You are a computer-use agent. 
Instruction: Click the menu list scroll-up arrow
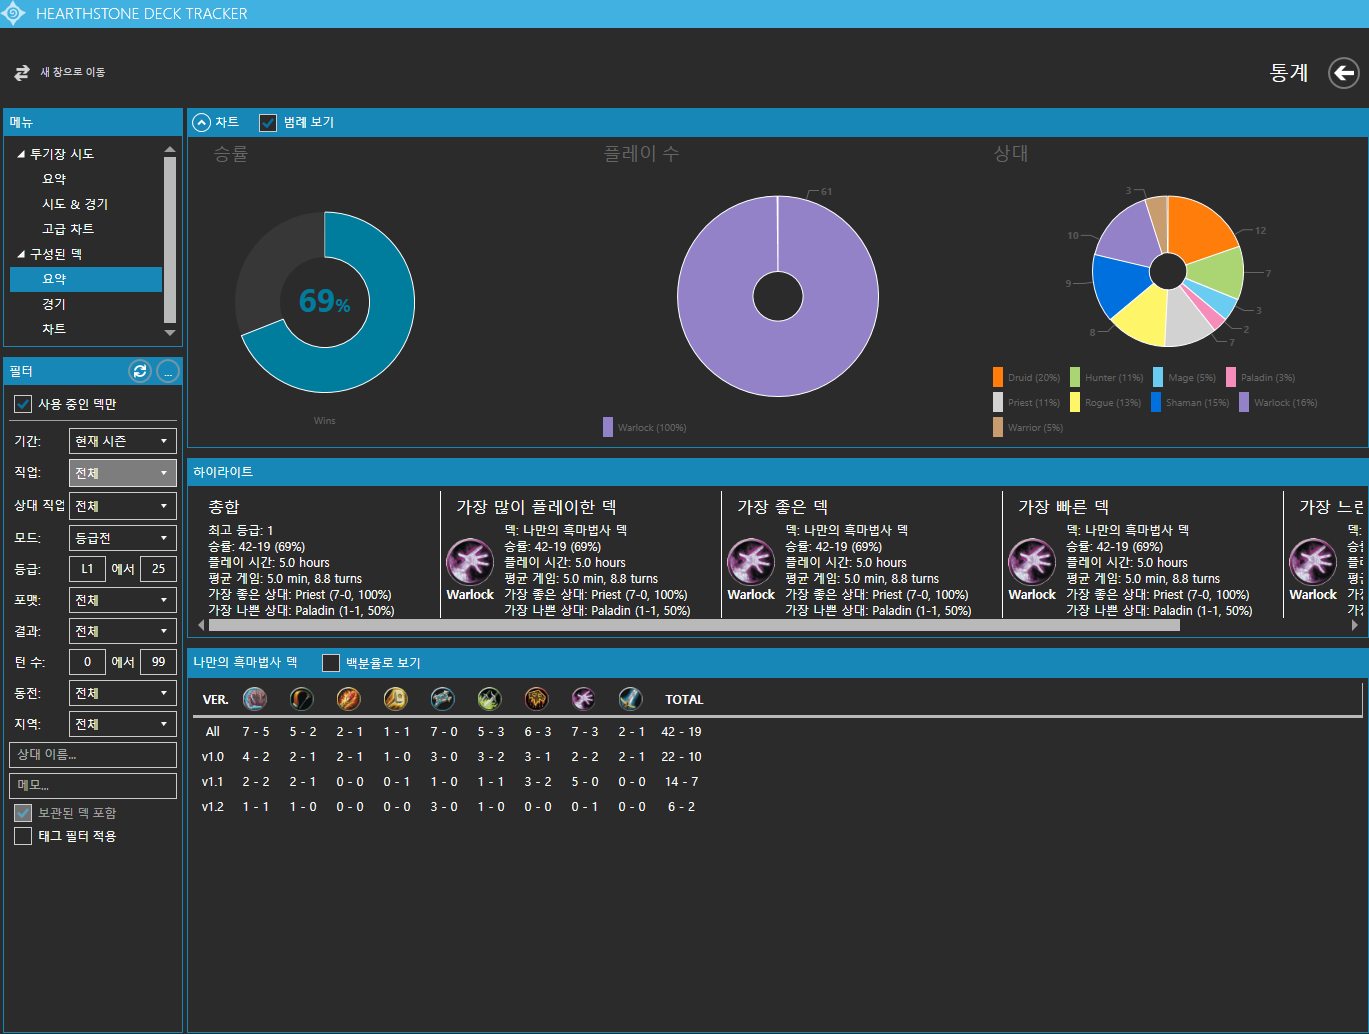click(x=170, y=149)
